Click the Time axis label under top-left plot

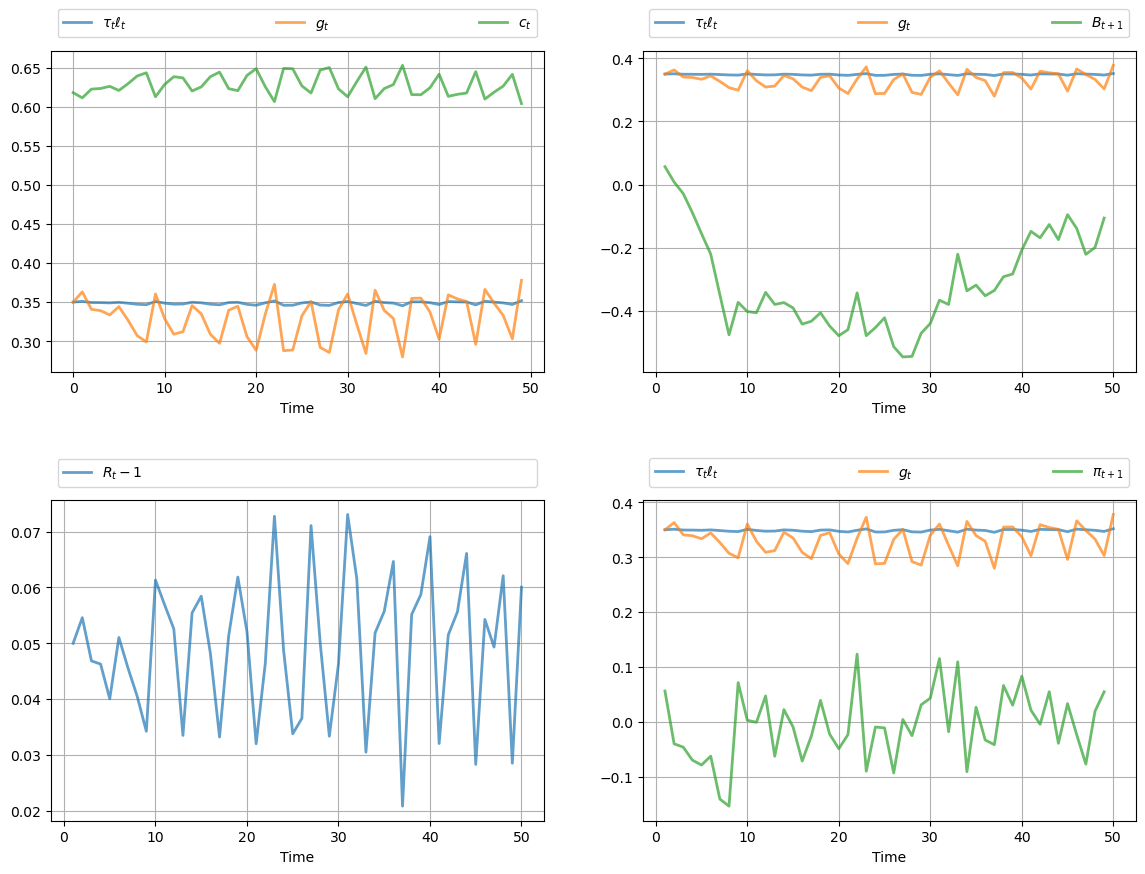297,408
